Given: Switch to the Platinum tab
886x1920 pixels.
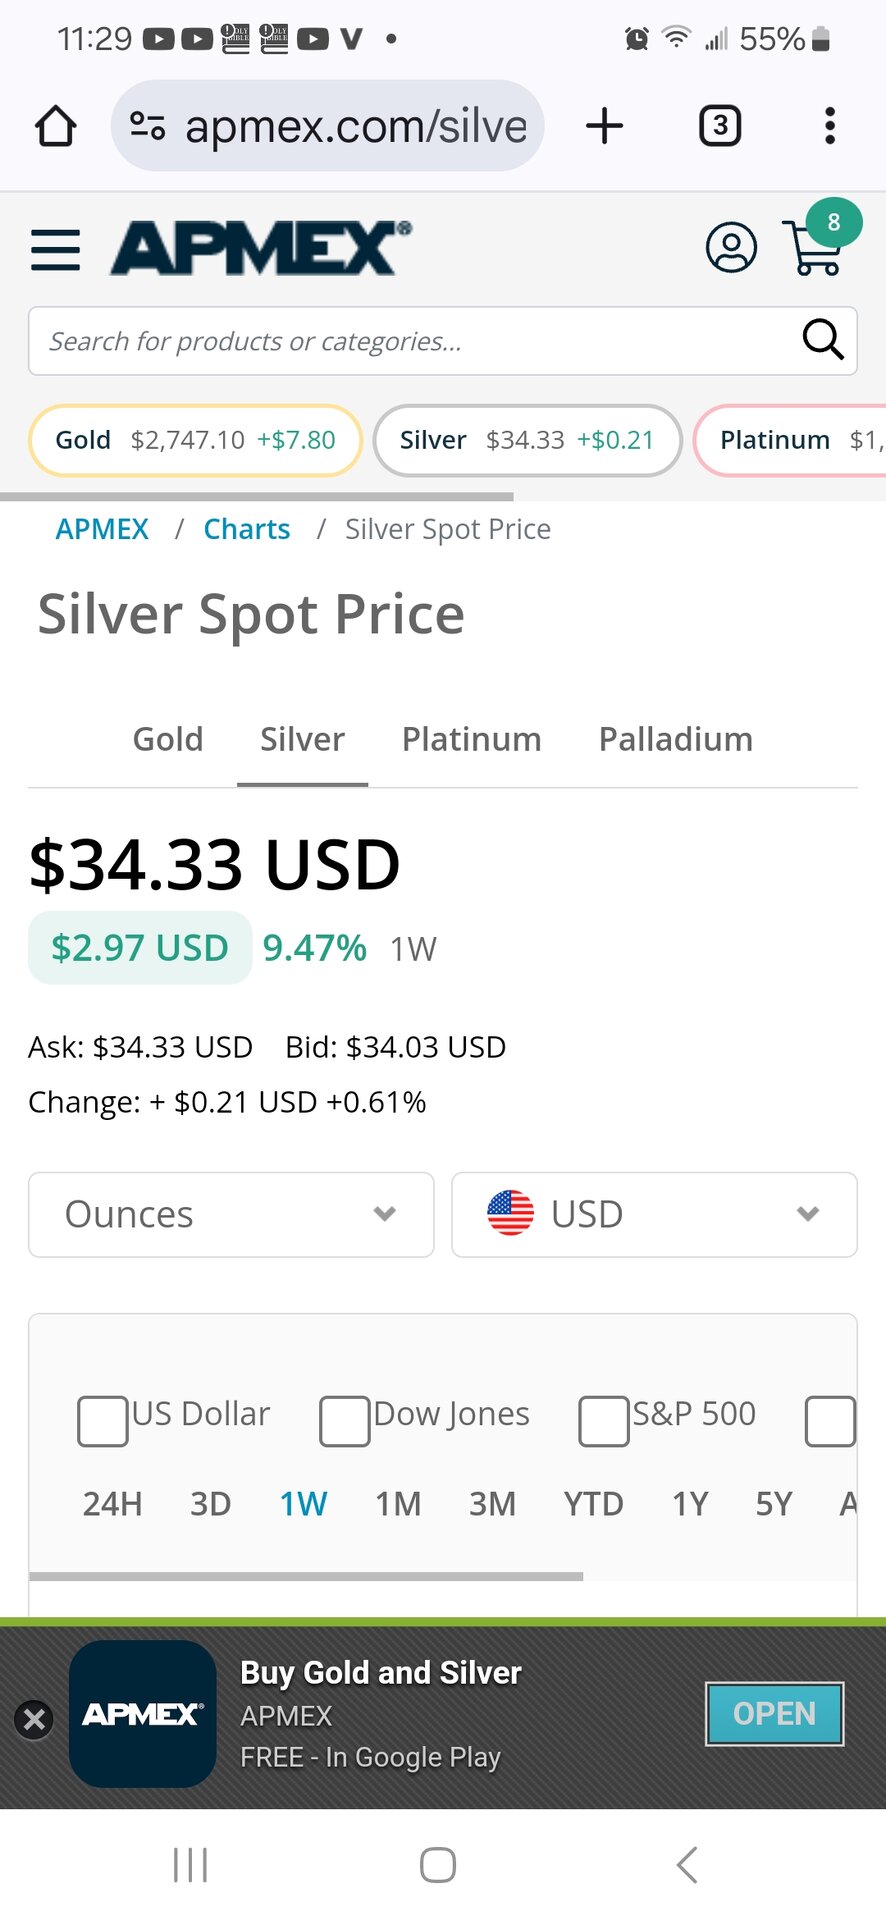Looking at the screenshot, I should pos(471,739).
